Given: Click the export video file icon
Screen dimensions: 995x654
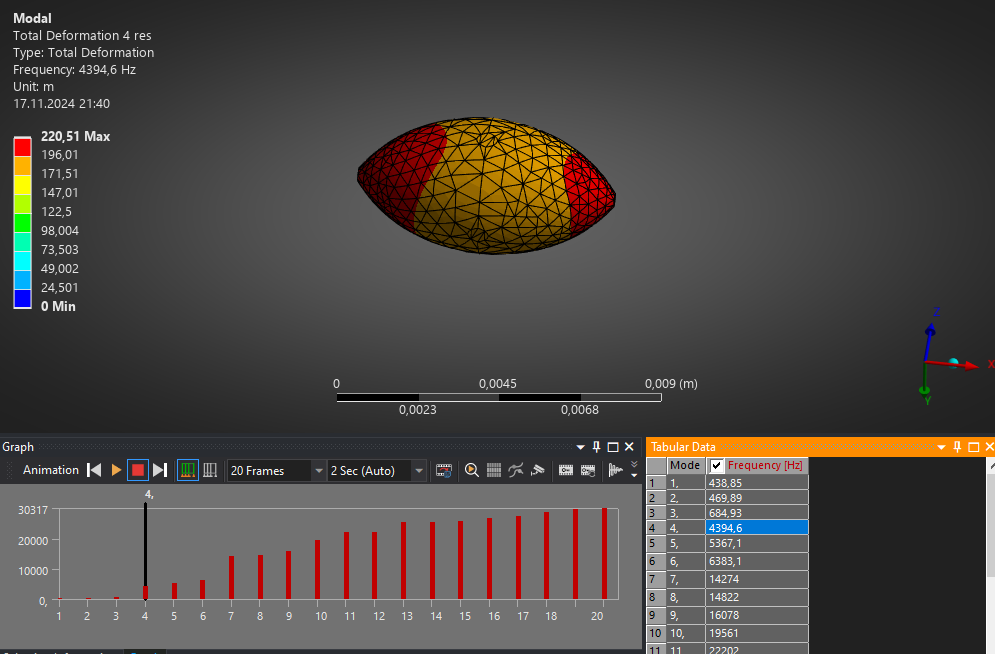Looking at the screenshot, I should point(444,470).
